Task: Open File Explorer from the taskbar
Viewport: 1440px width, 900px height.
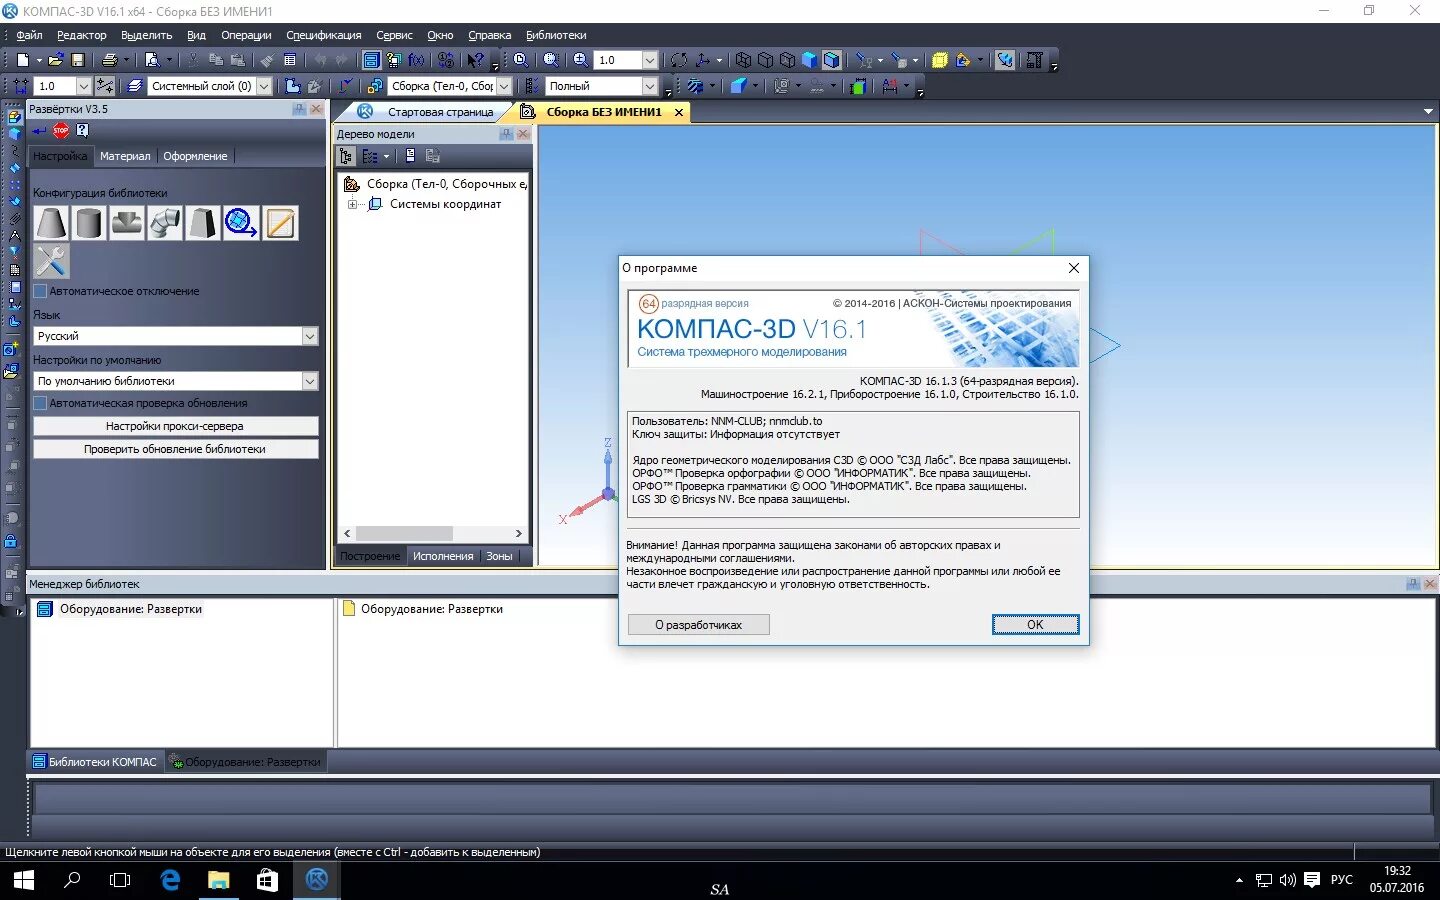Action: [218, 880]
